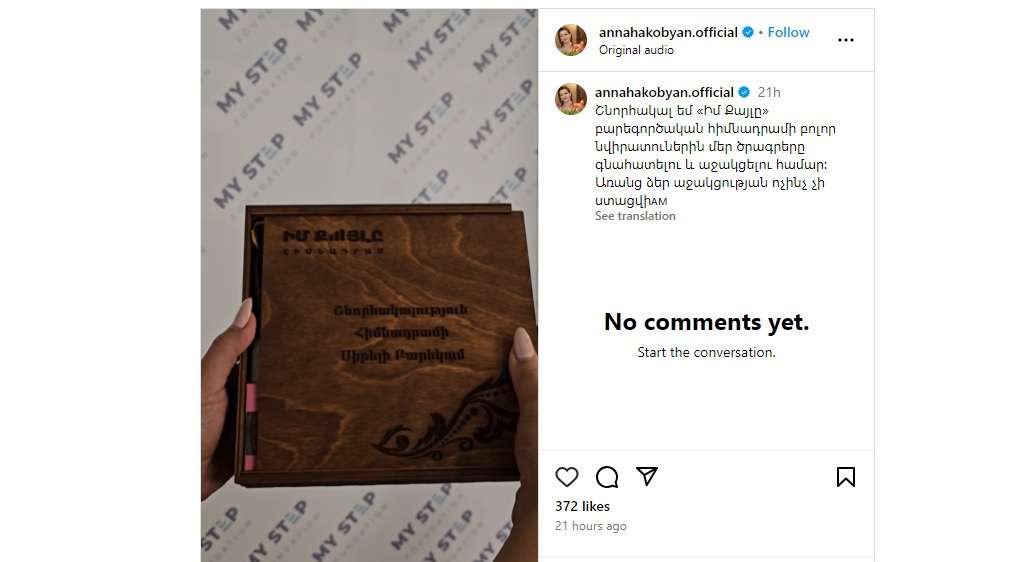Like the post with the heart icon
This screenshot has width=1020, height=562.
click(567, 477)
